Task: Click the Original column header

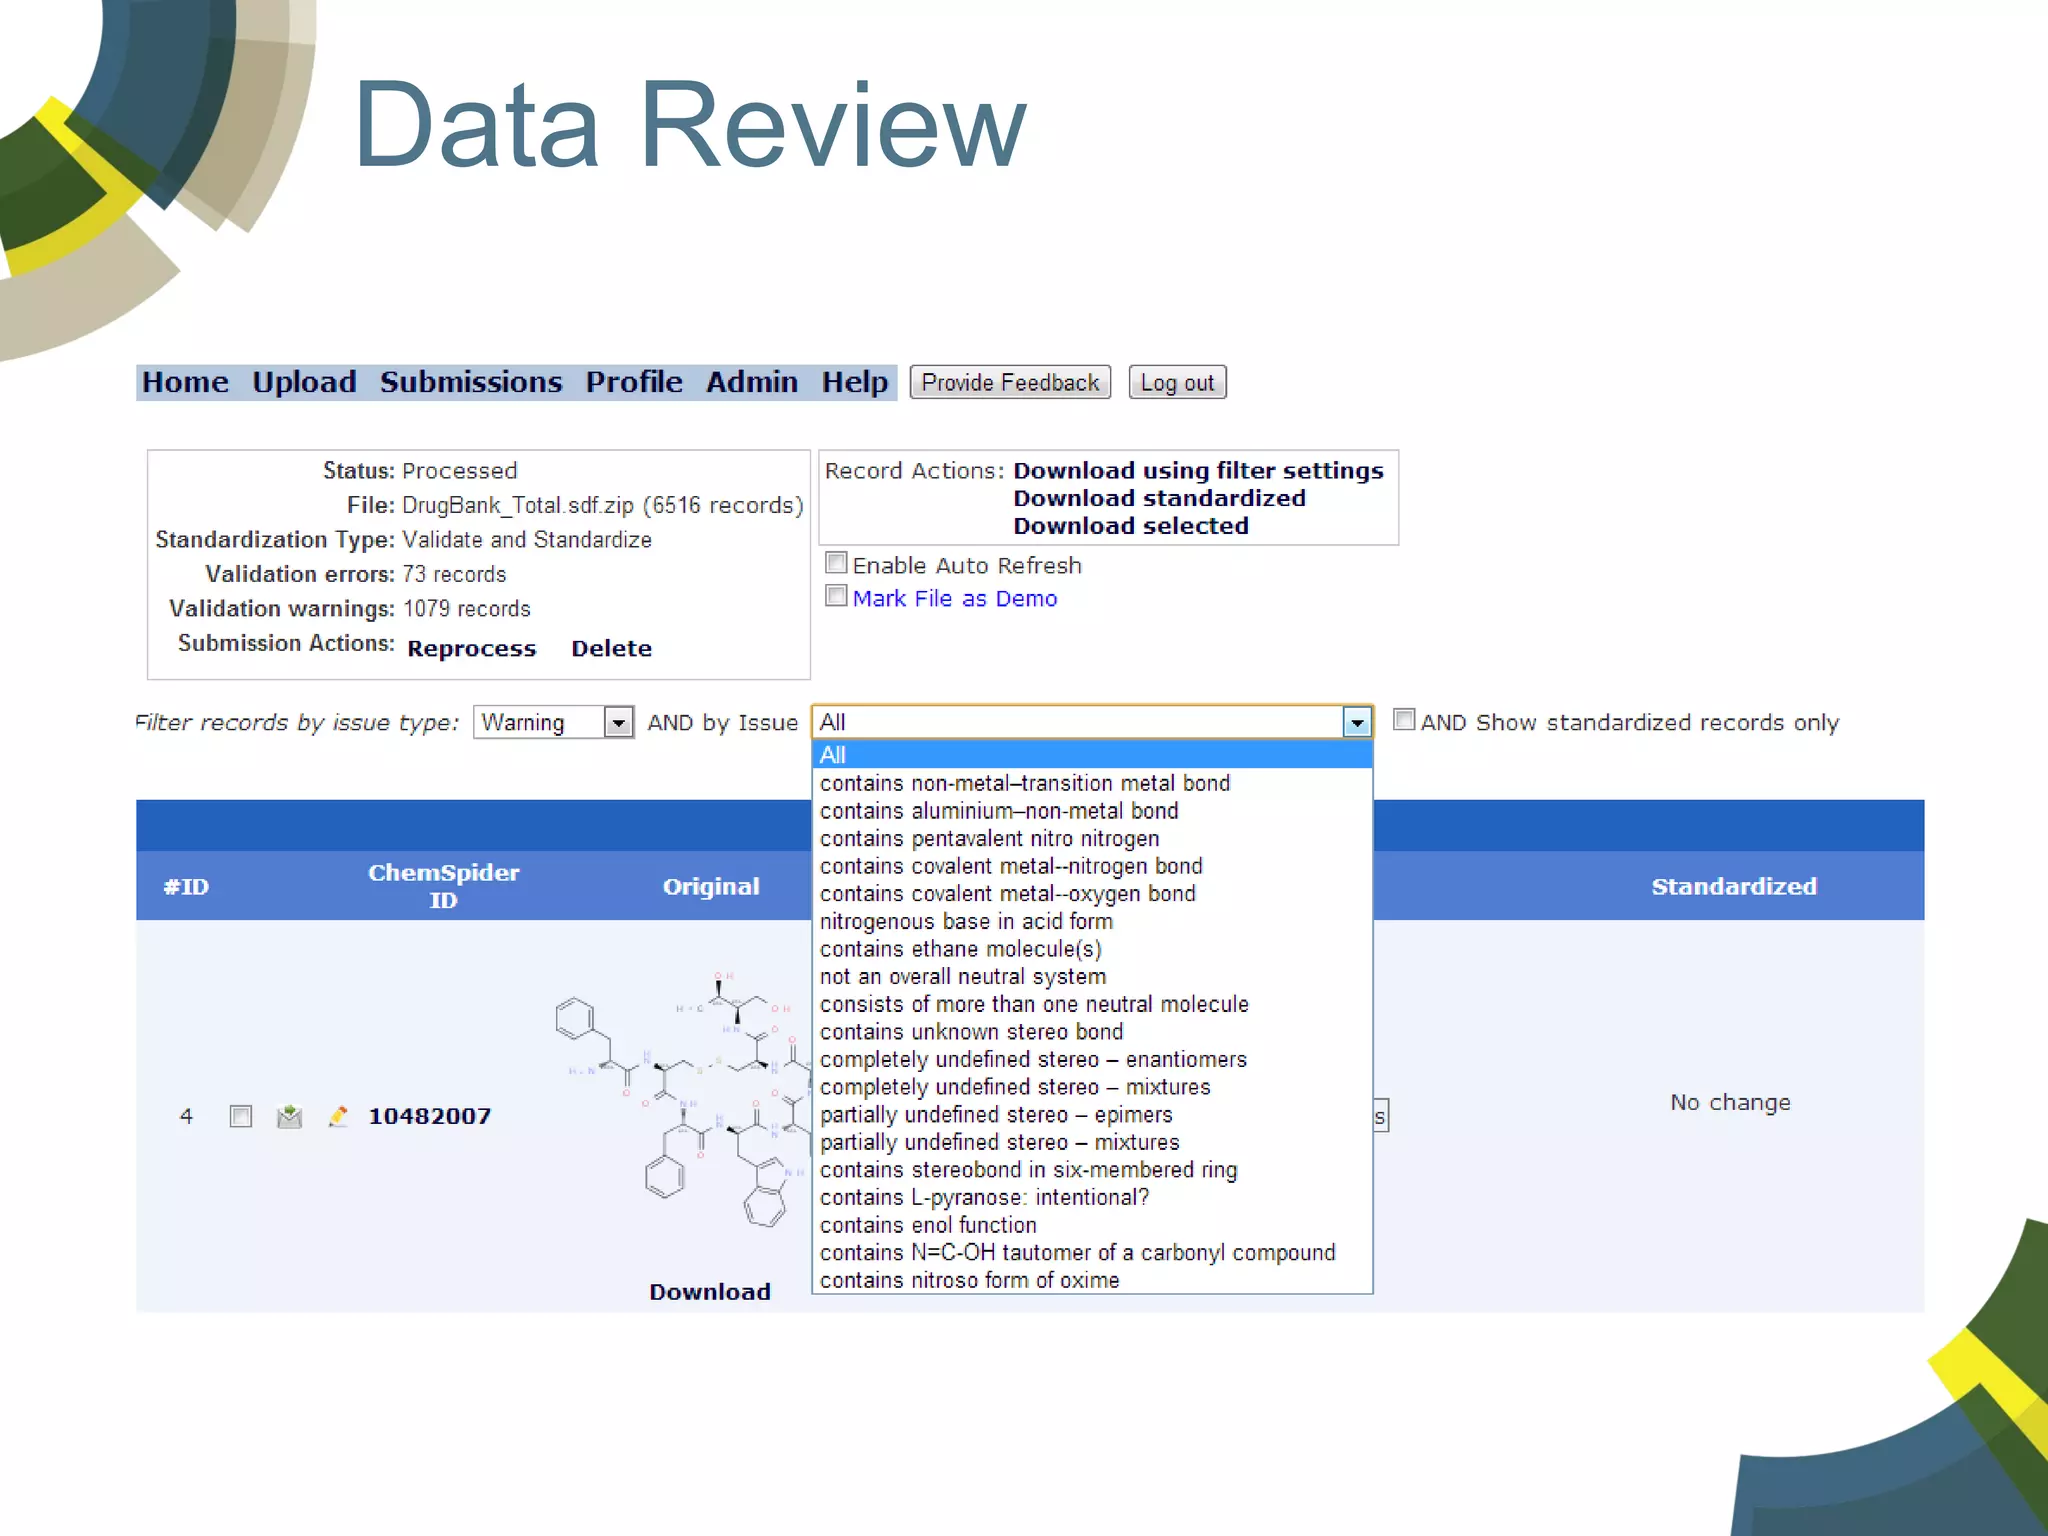Action: (711, 886)
